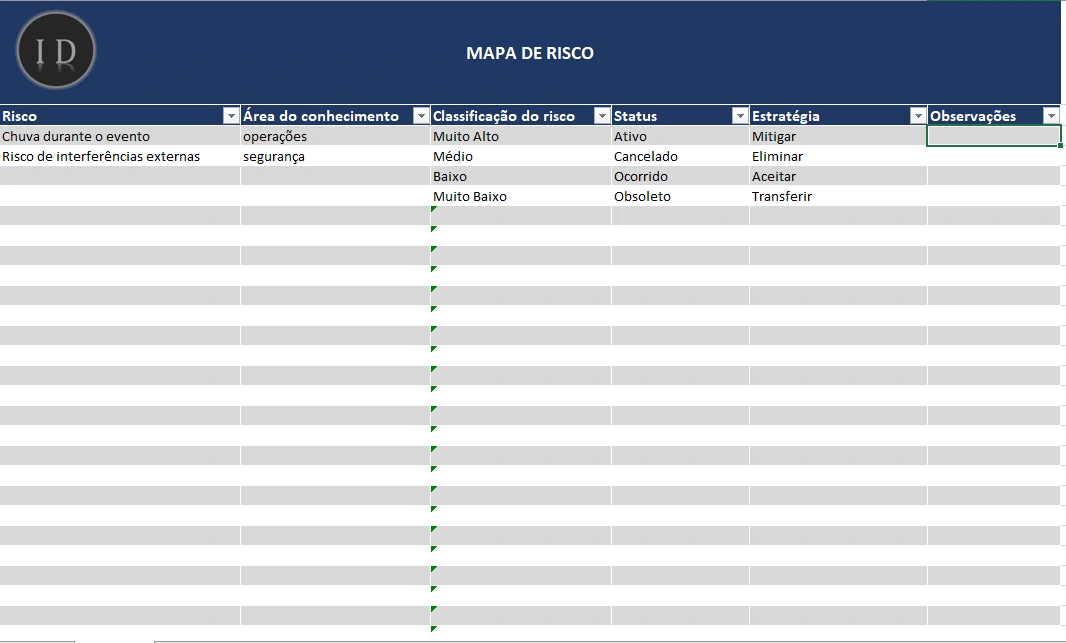Open the Risco column filter dropdown
This screenshot has width=1066, height=643.
point(231,116)
